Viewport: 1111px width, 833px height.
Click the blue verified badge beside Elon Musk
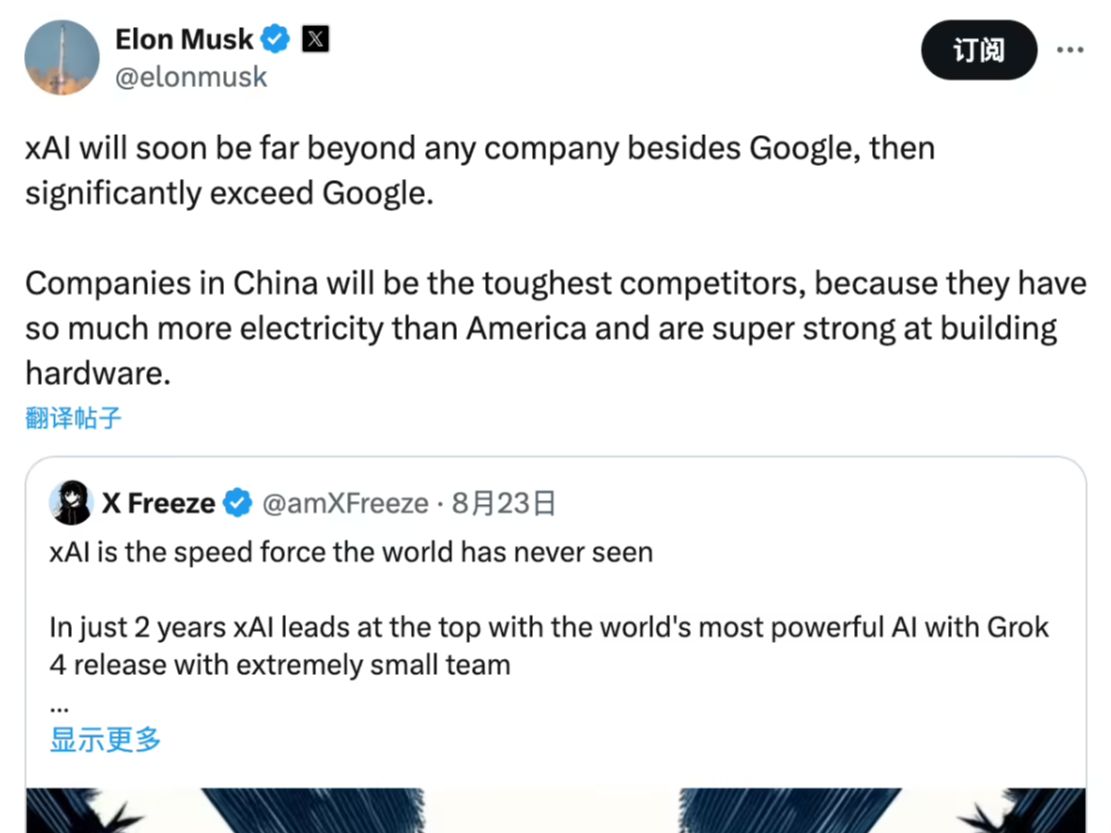pos(273,38)
